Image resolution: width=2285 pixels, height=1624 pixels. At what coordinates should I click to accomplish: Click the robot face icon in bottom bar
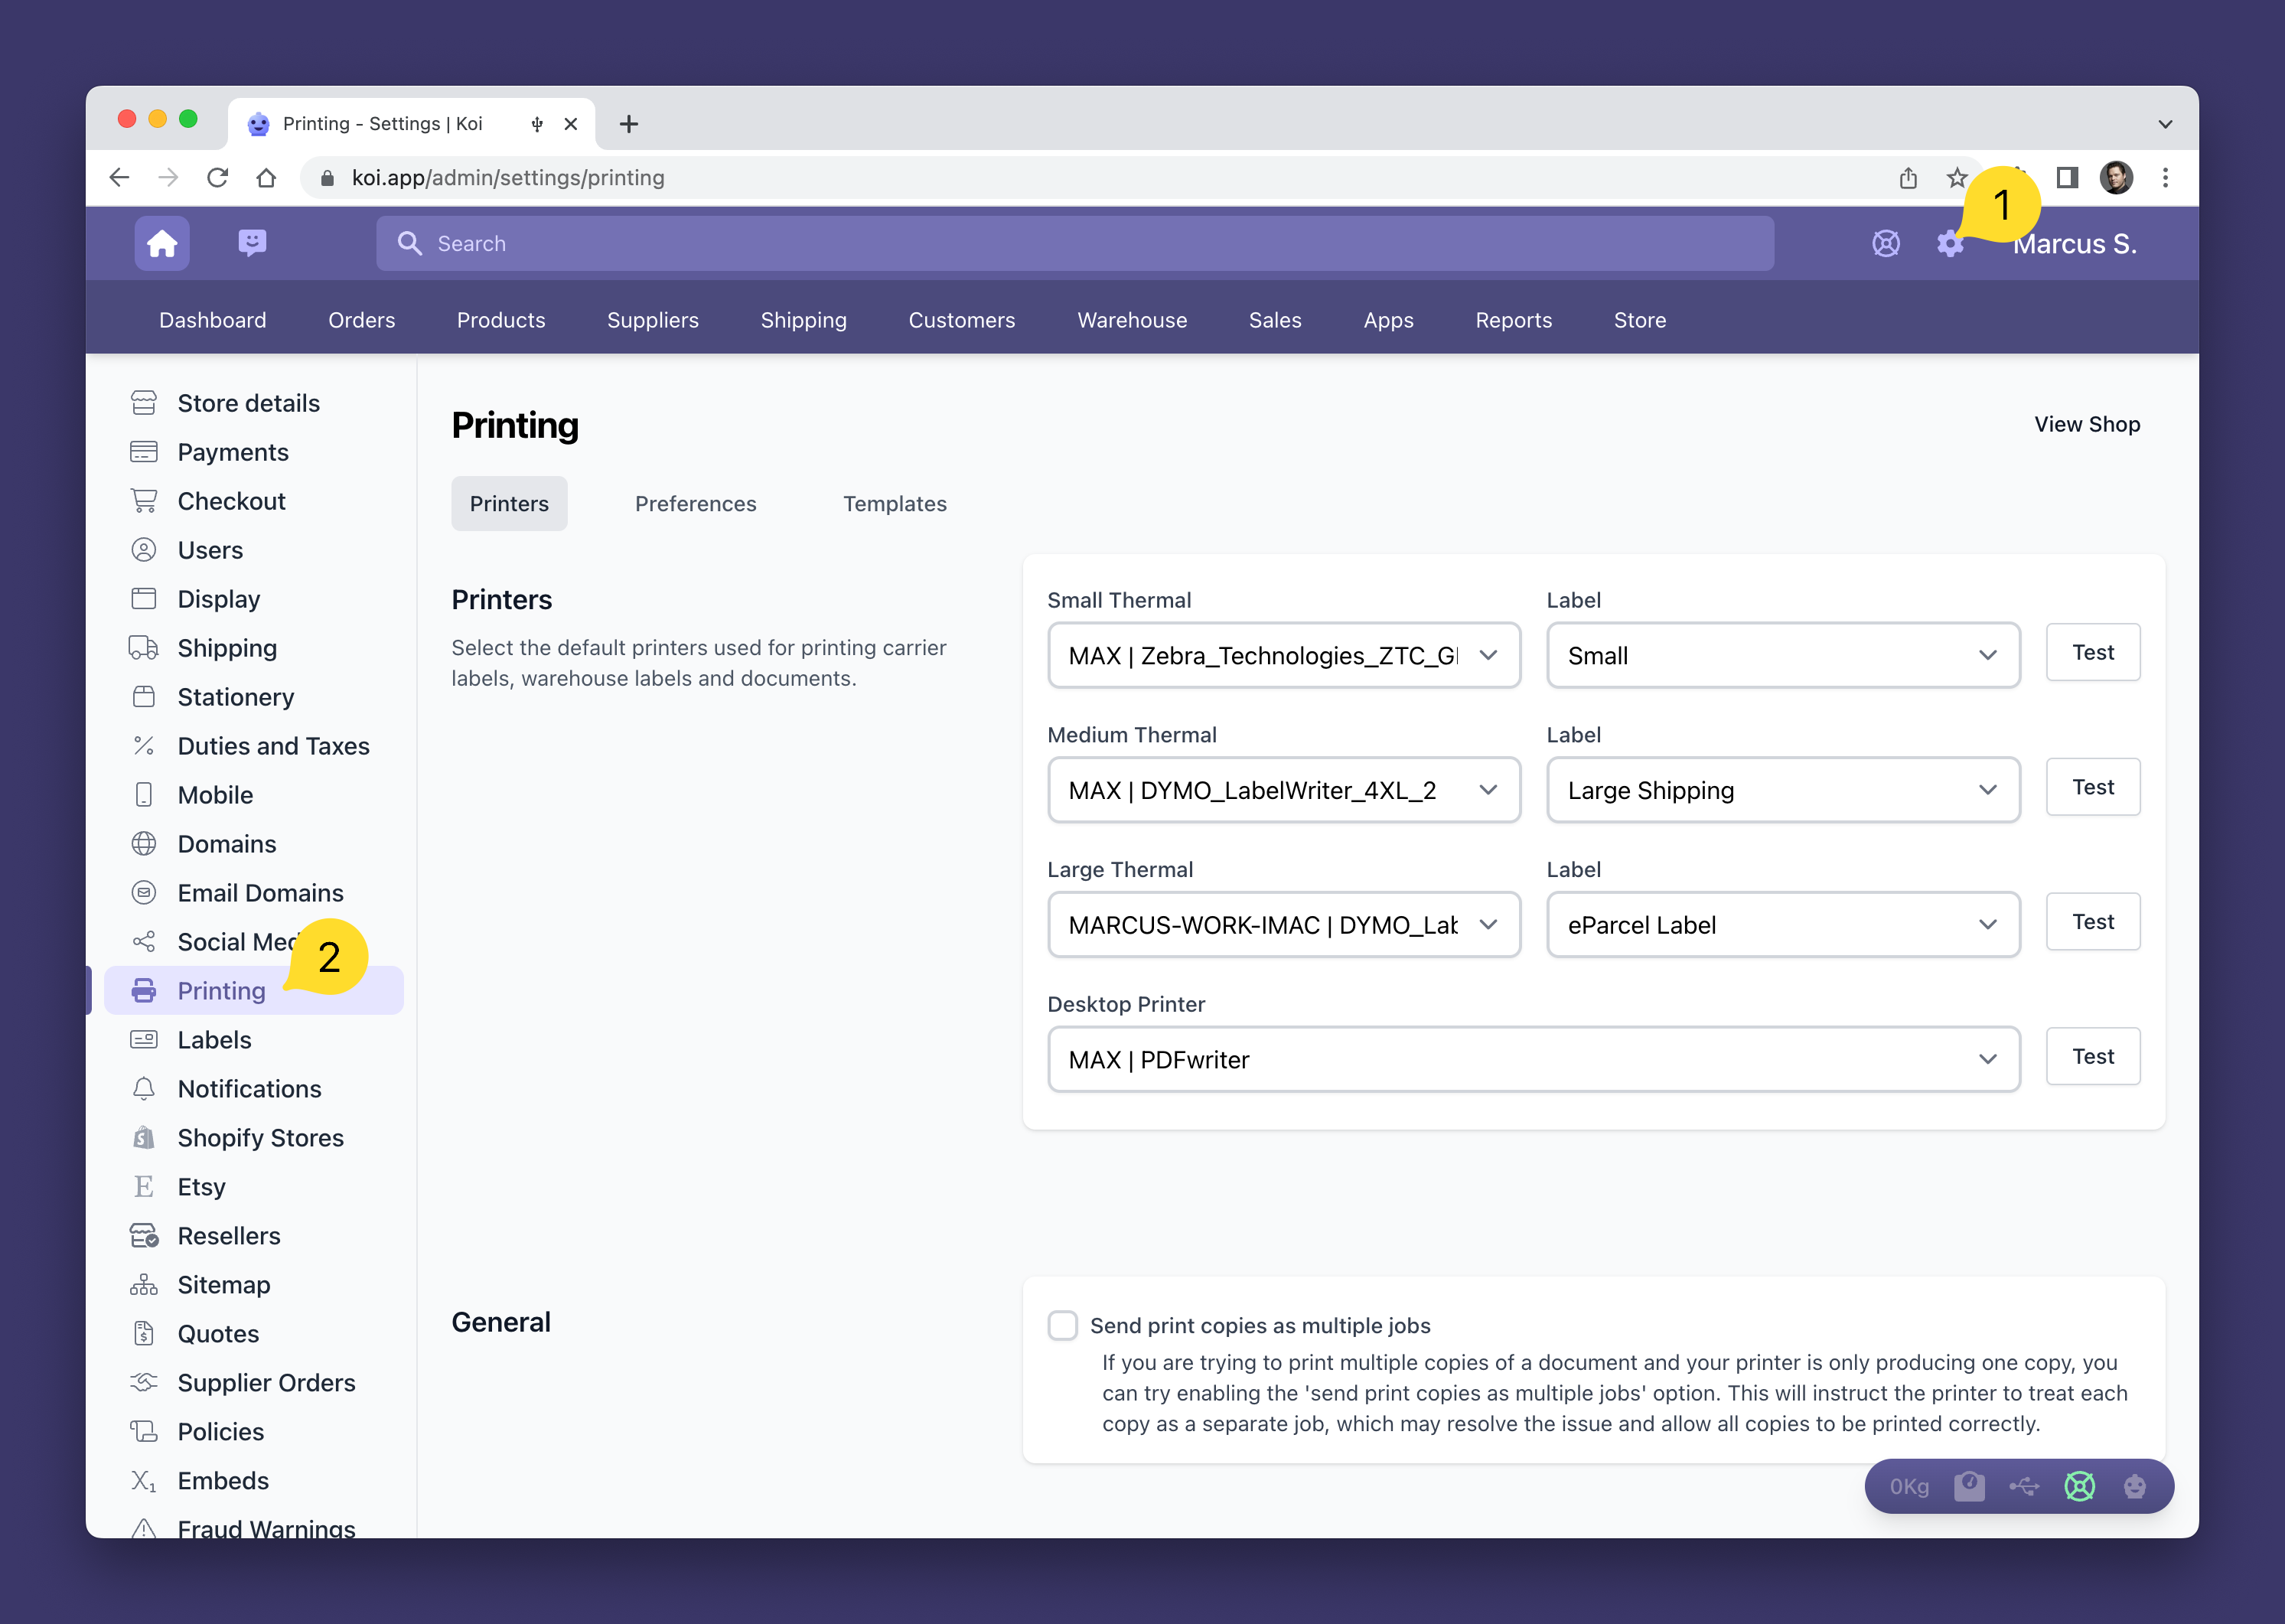click(2134, 1486)
